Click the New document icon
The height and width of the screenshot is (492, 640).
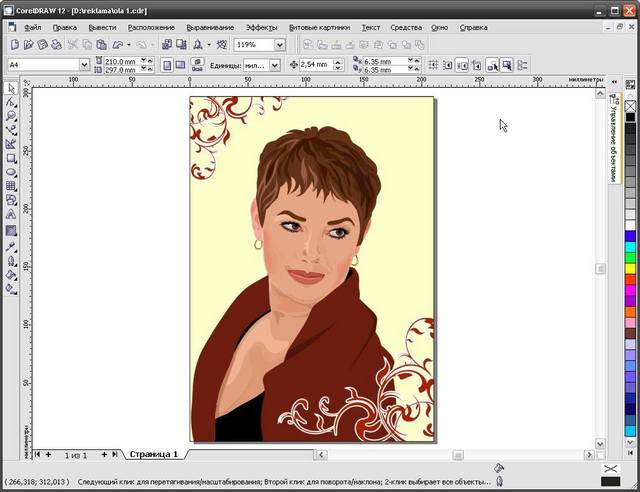[15, 45]
